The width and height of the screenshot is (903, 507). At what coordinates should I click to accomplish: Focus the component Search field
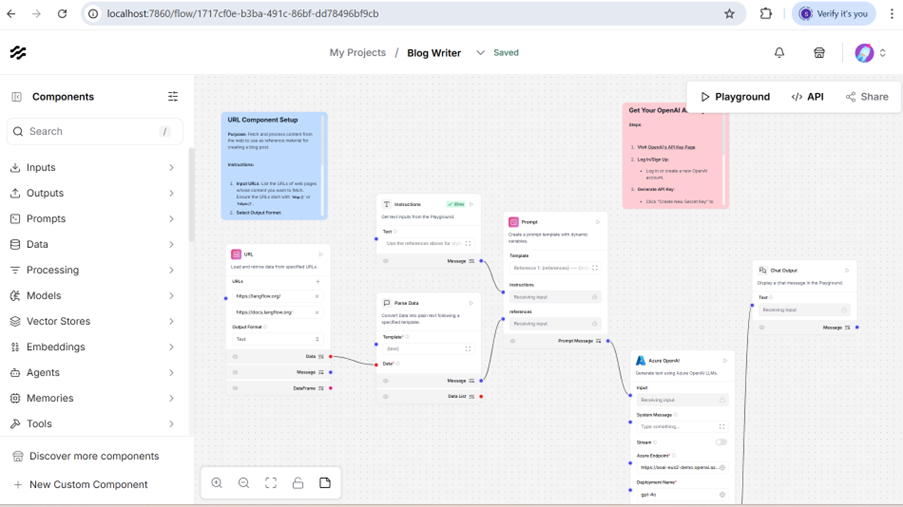coord(95,131)
